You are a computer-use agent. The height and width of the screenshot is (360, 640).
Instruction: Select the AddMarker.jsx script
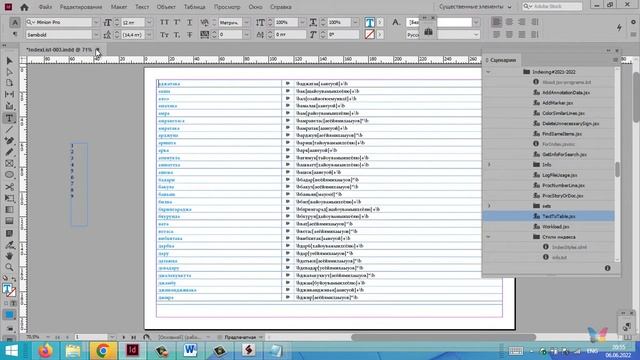(x=549, y=103)
